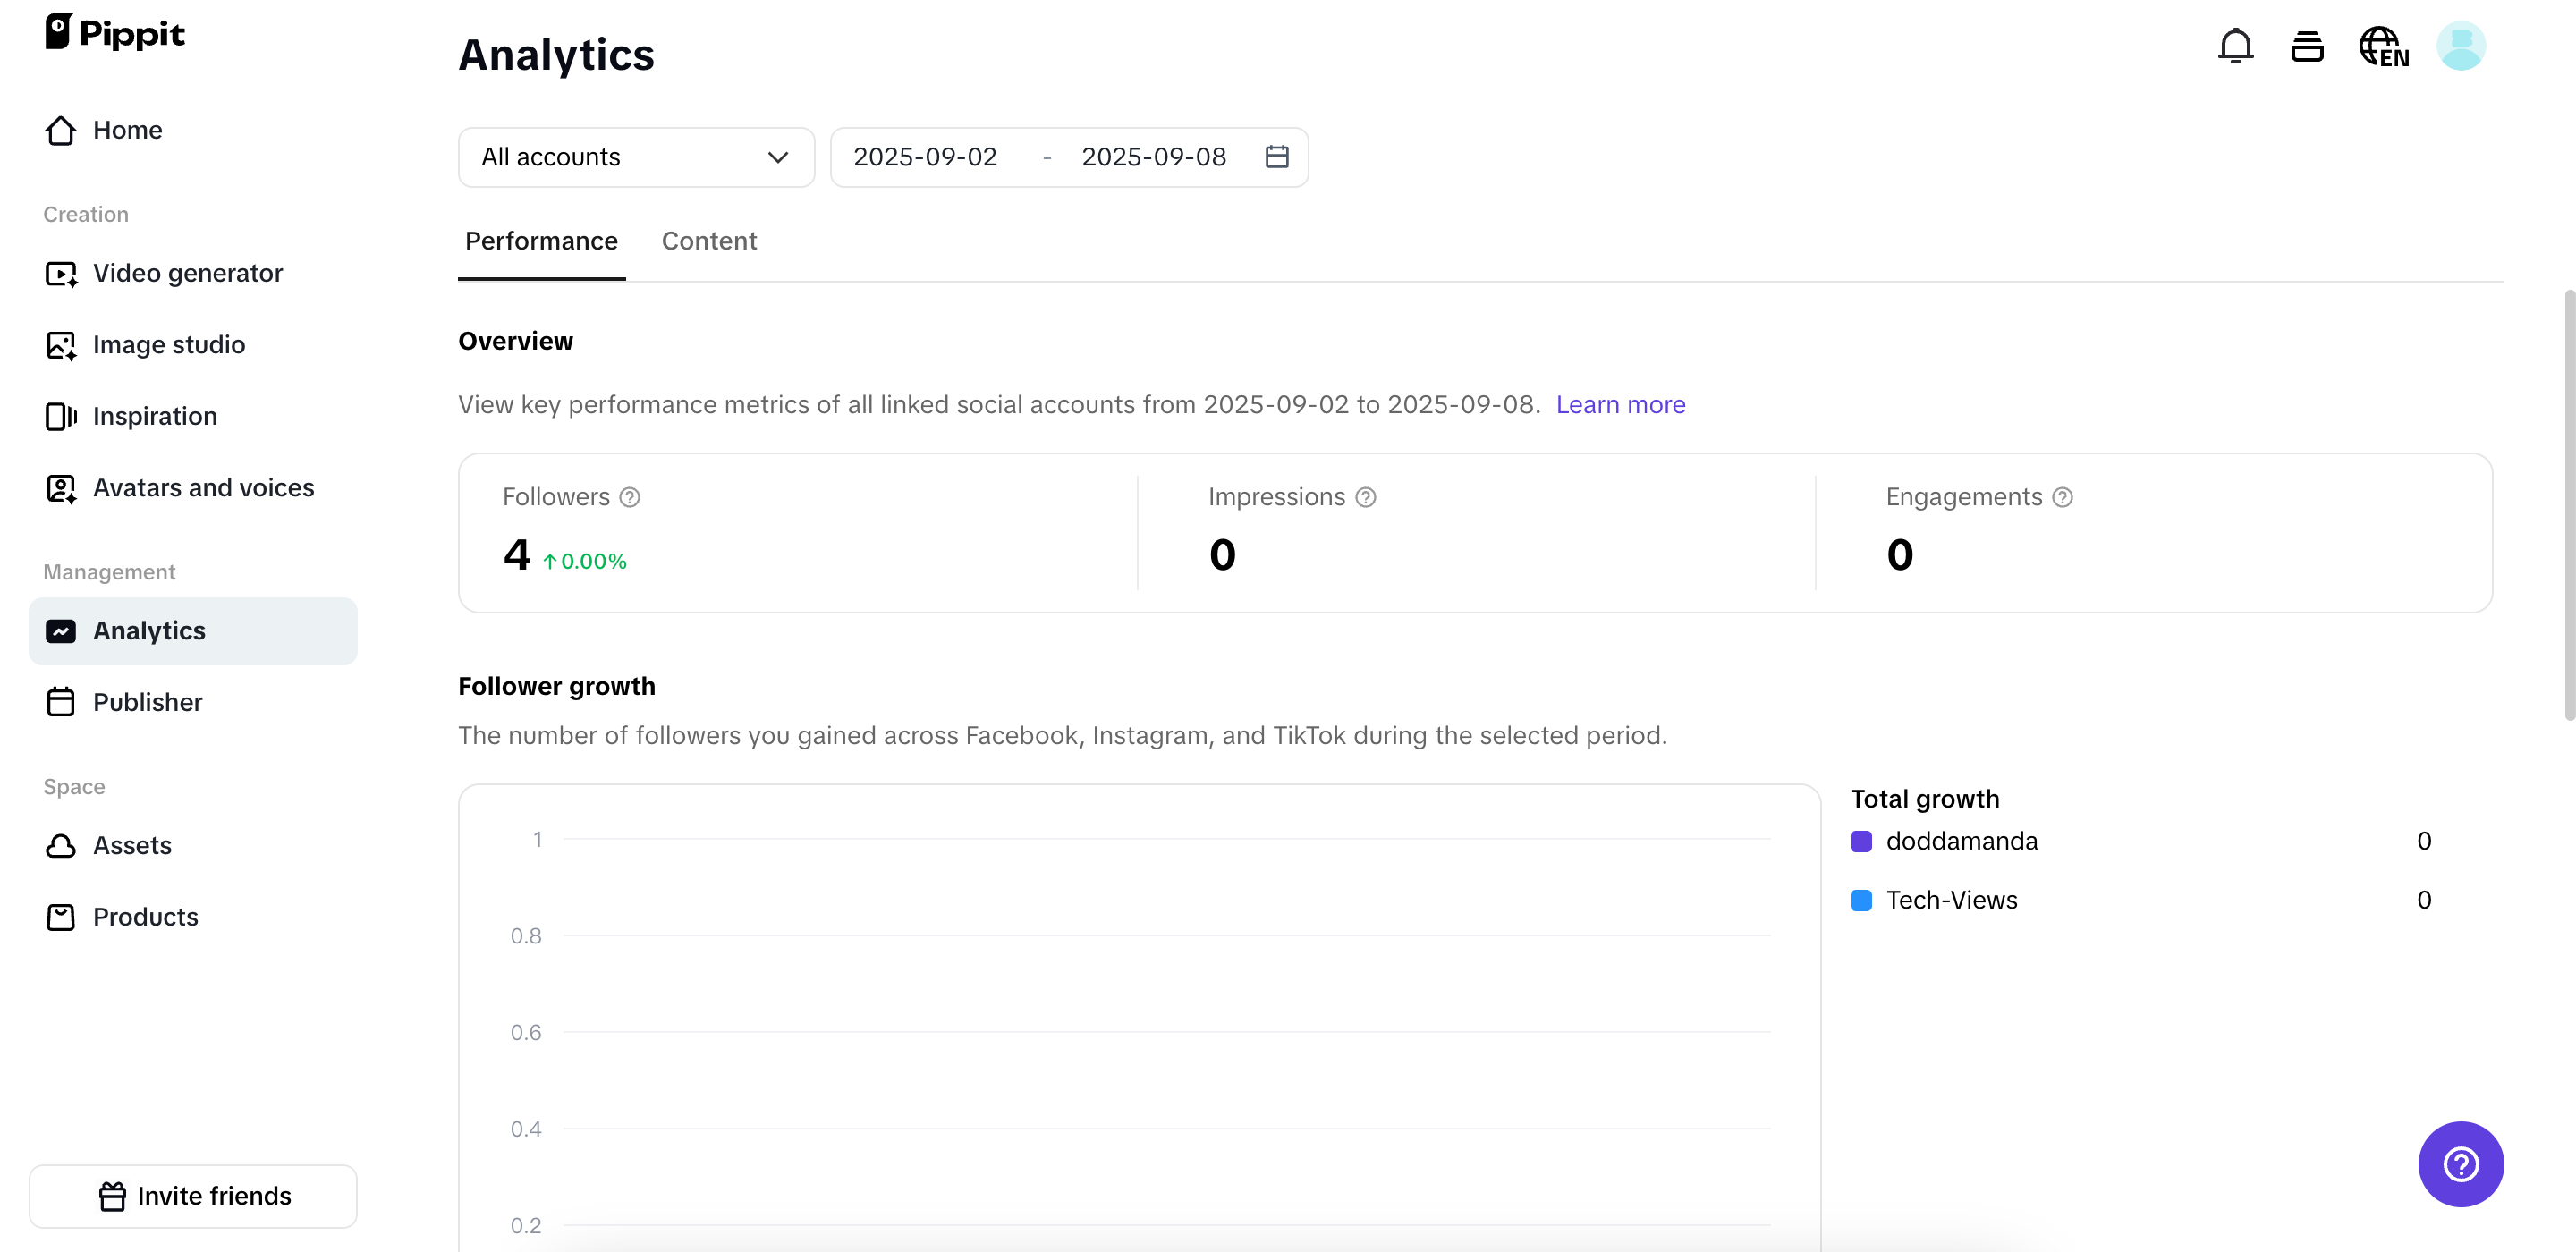Screen dimensions: 2576x1252
Task: Click the Learn more link
Action: coord(1620,405)
